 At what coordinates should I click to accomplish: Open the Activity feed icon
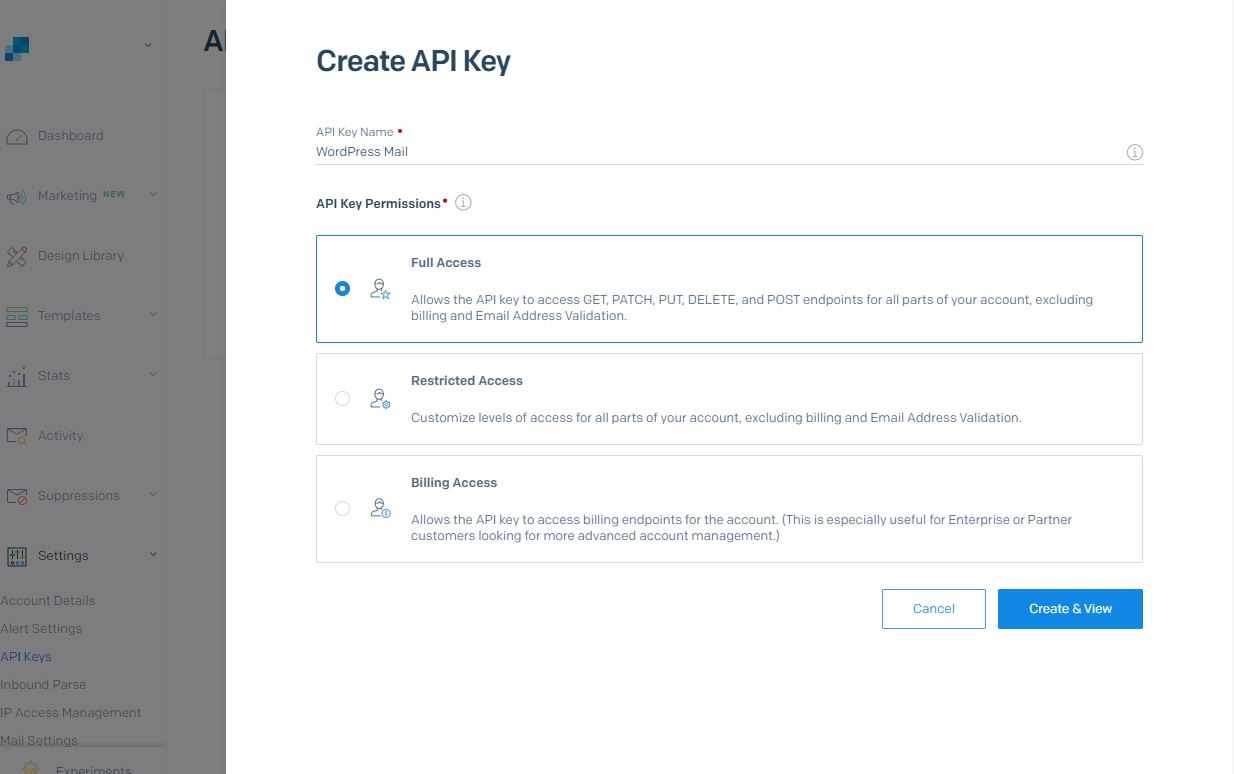coord(18,435)
